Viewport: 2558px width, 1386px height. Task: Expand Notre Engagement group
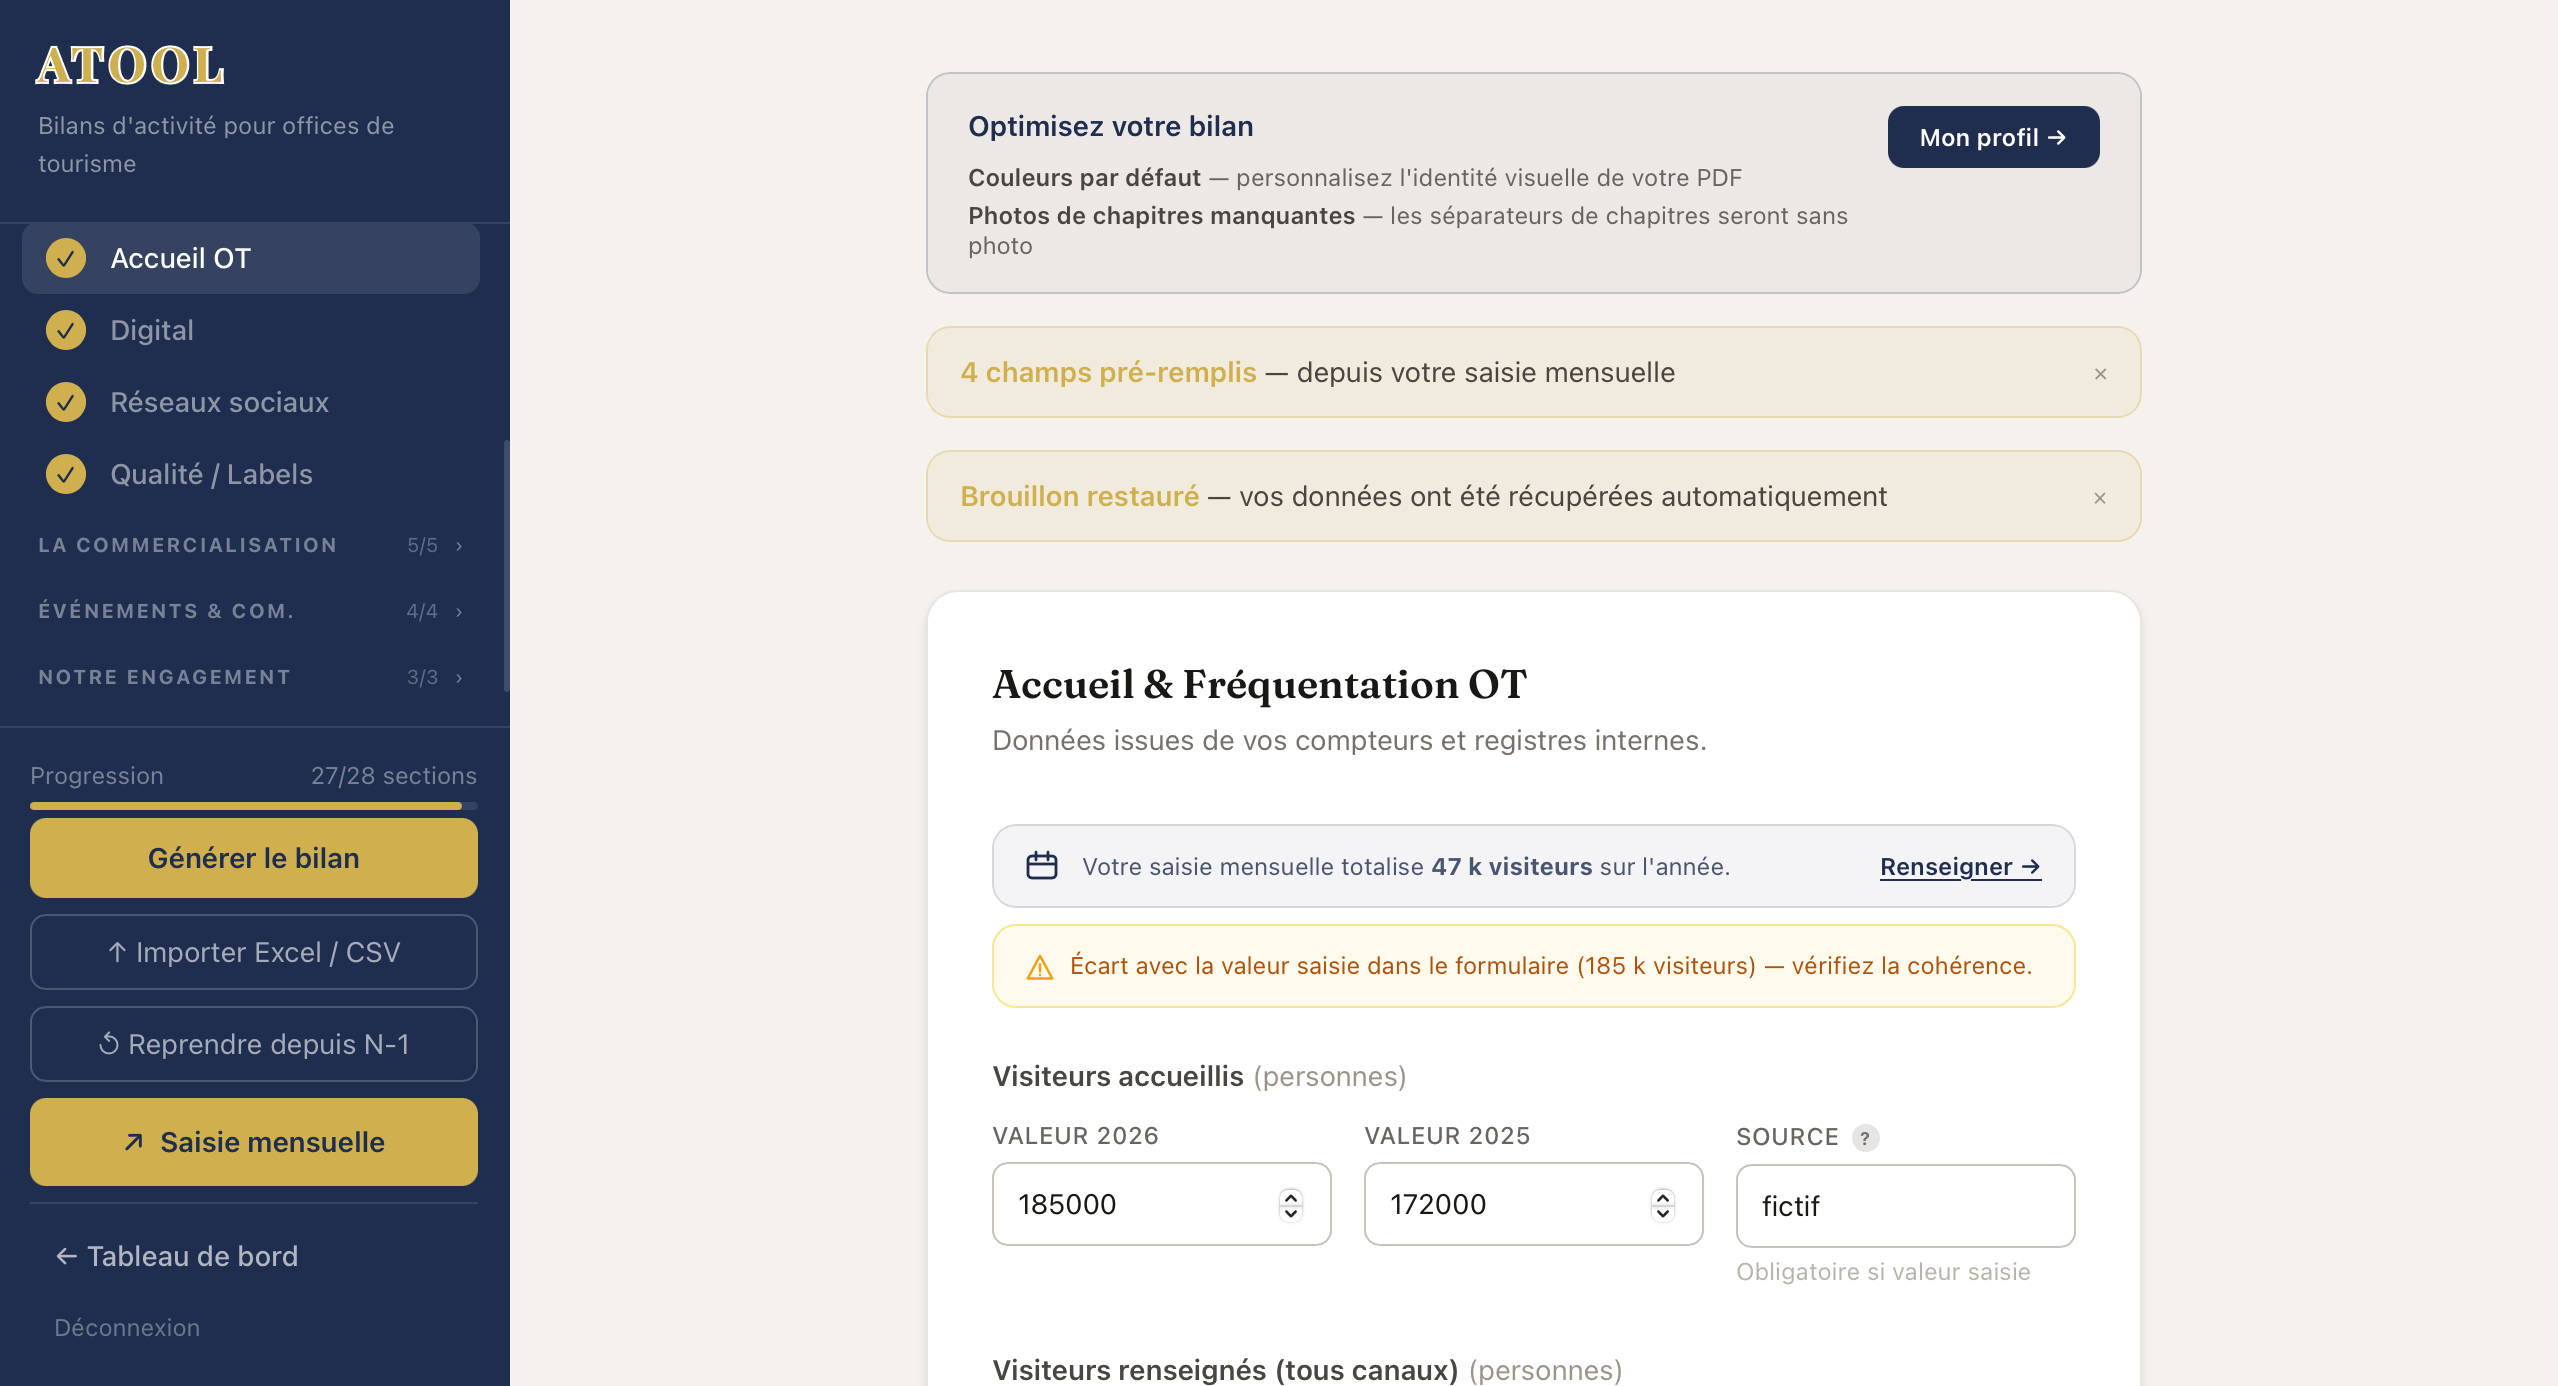tap(251, 677)
